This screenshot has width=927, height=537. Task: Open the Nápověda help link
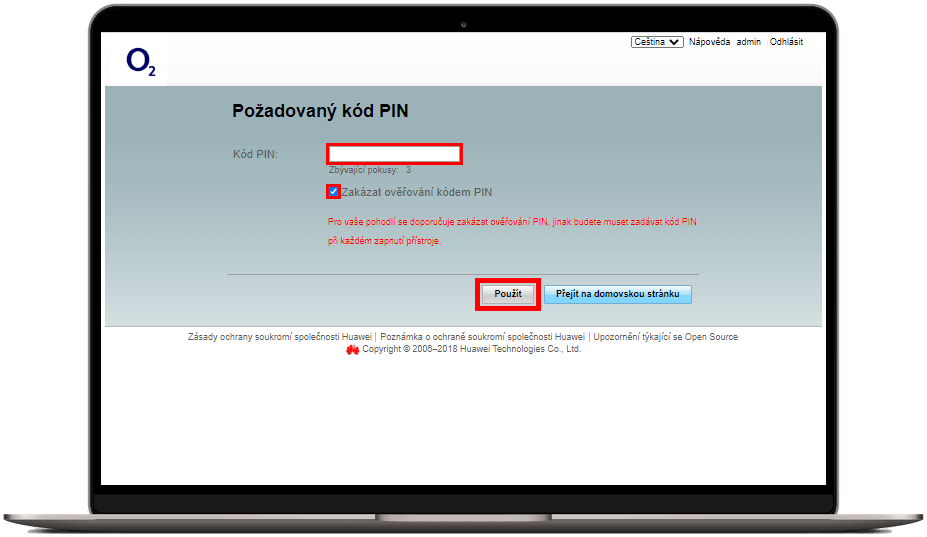(x=709, y=42)
